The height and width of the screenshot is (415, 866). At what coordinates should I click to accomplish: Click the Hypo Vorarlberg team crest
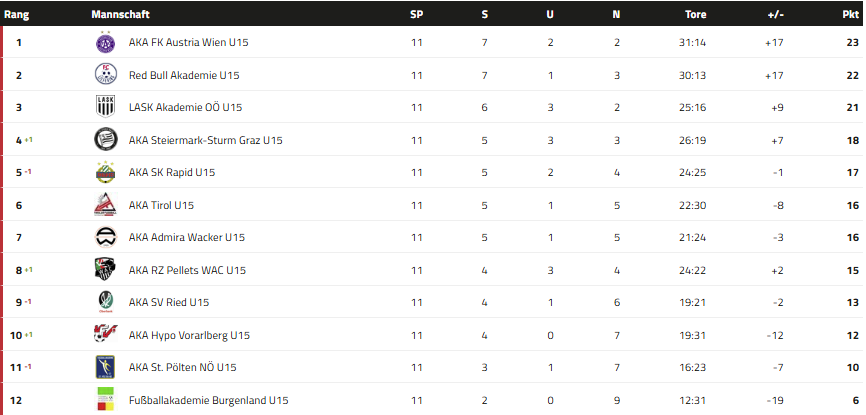point(105,335)
